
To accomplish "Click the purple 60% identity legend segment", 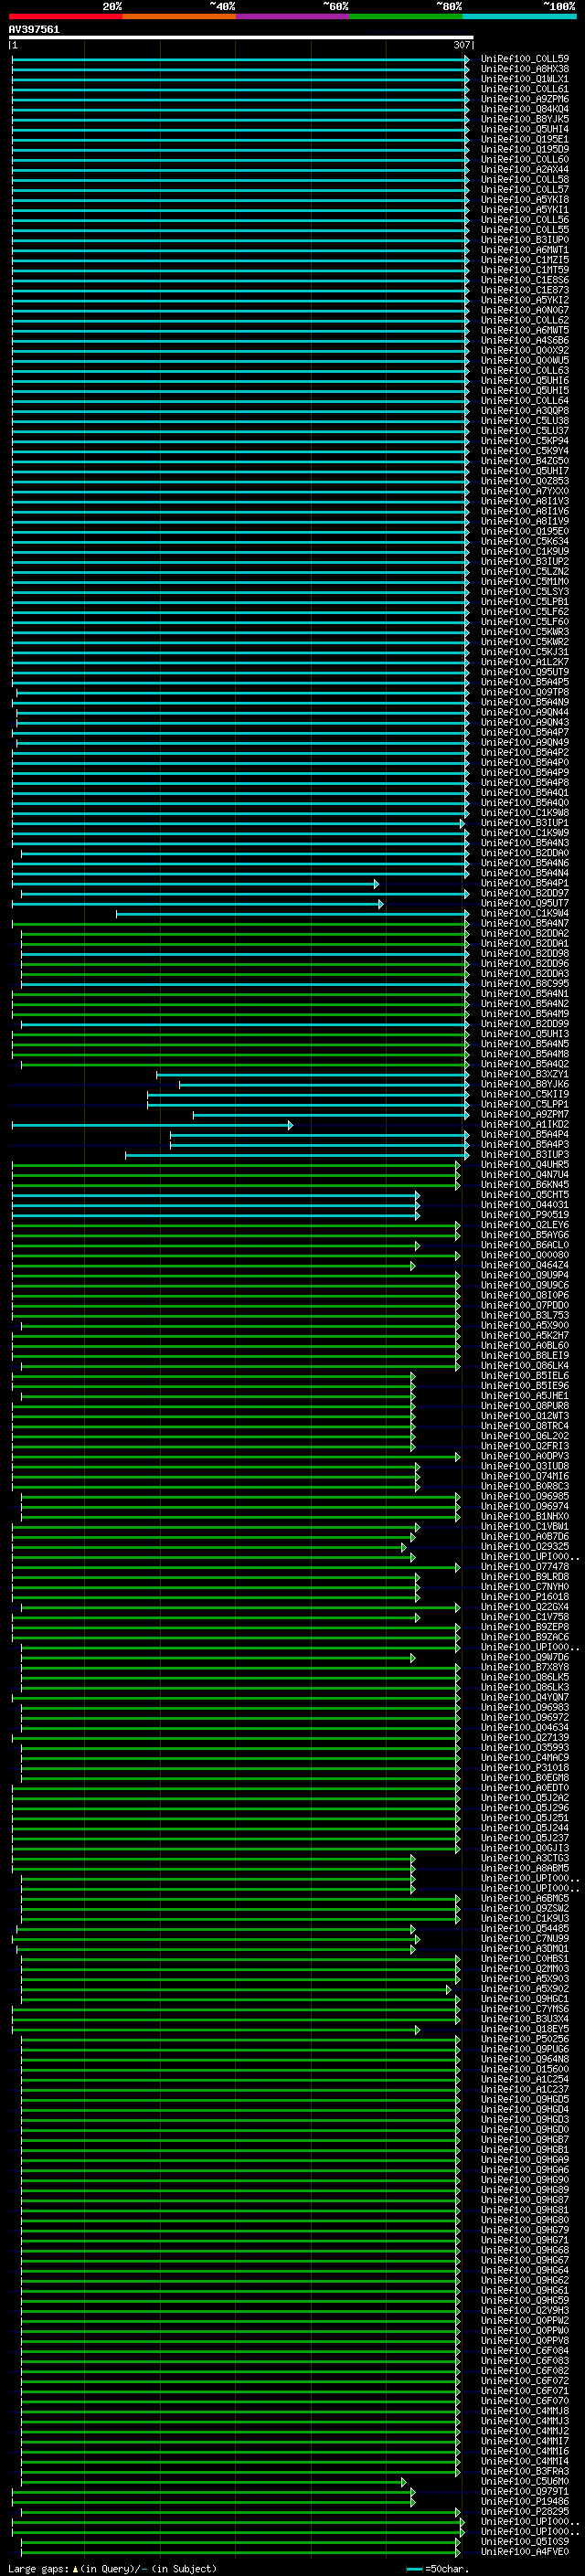I will tap(293, 16).
